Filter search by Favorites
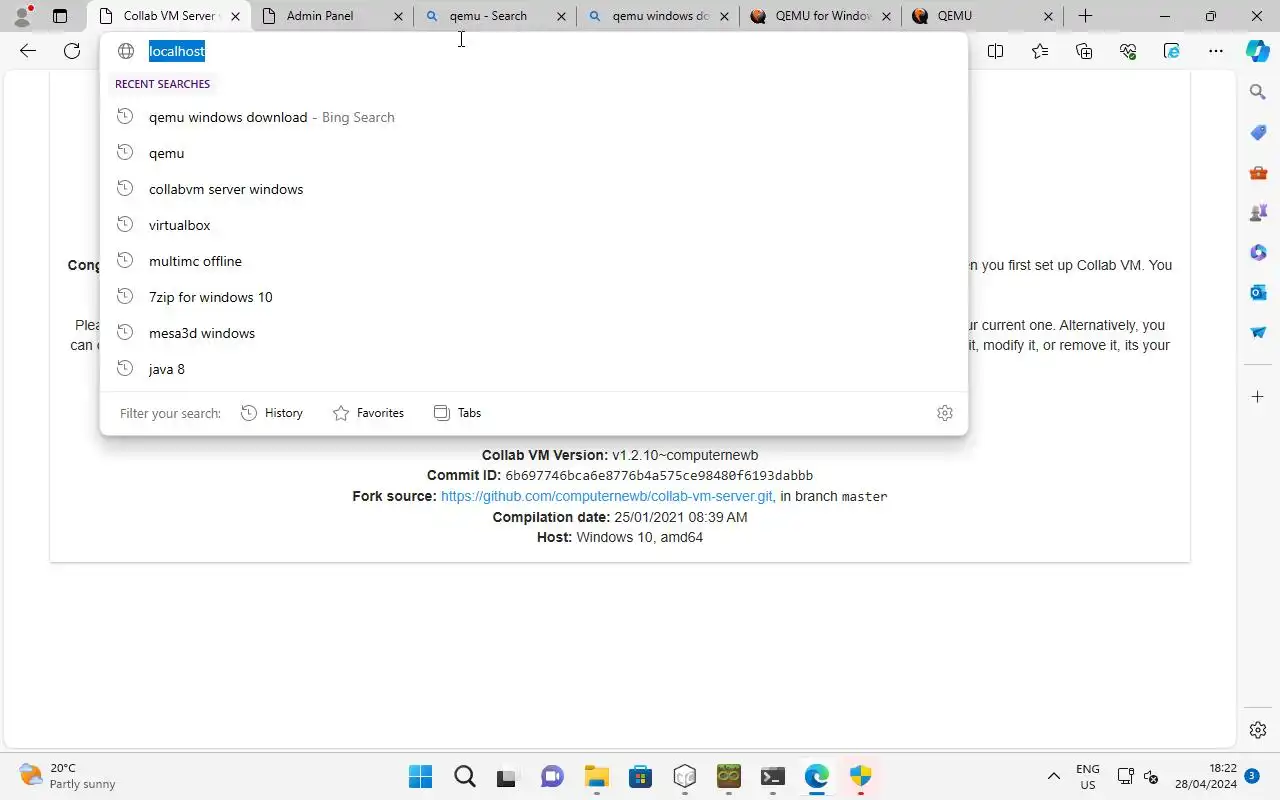1280x800 pixels. [368, 413]
